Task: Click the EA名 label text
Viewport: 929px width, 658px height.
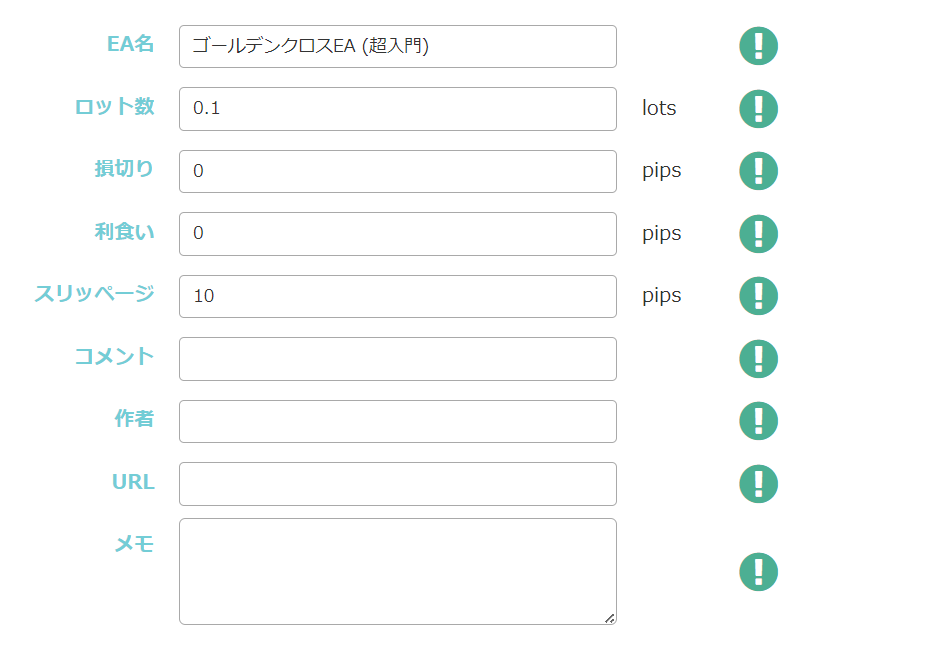Action: (130, 44)
